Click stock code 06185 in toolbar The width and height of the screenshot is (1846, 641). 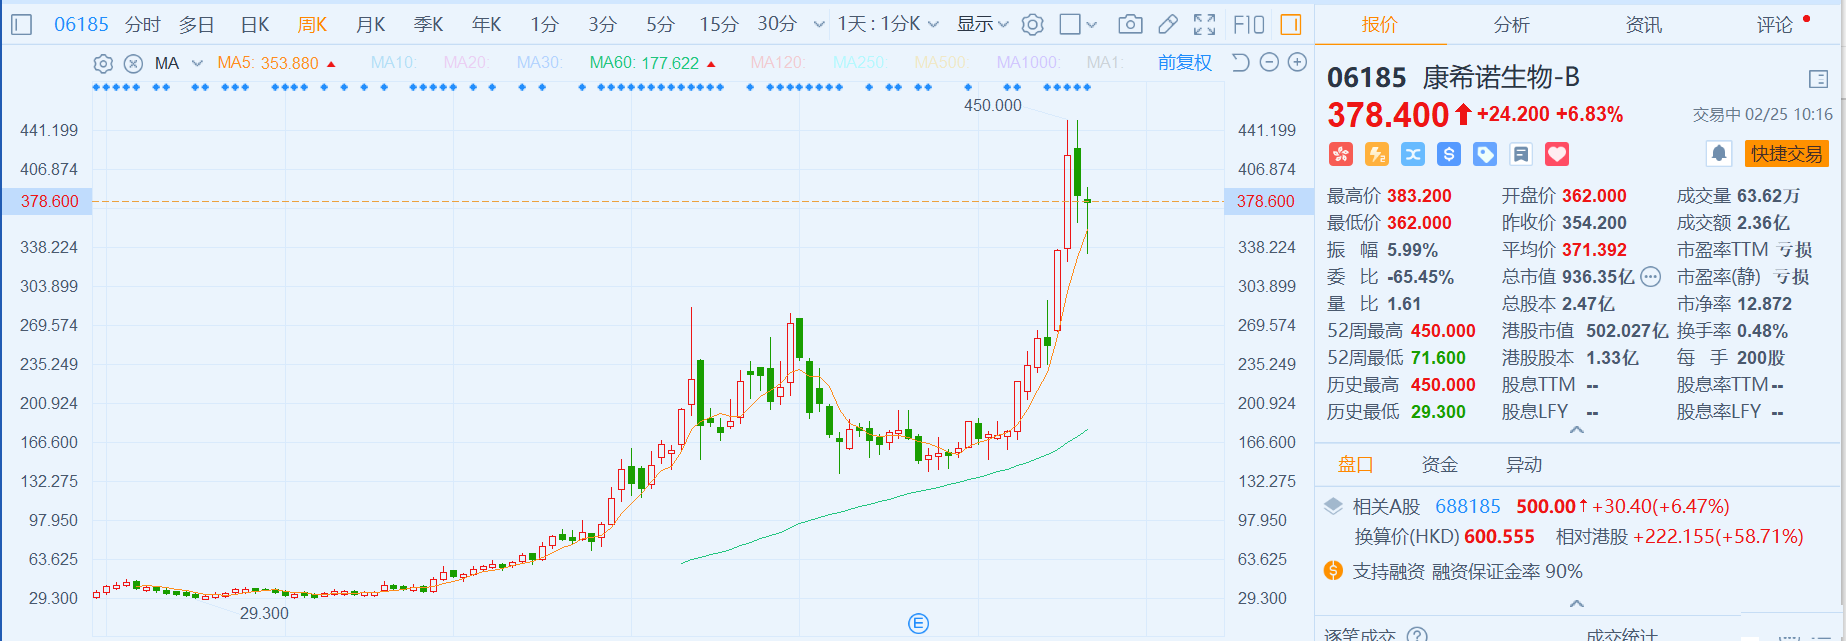[x=81, y=24]
